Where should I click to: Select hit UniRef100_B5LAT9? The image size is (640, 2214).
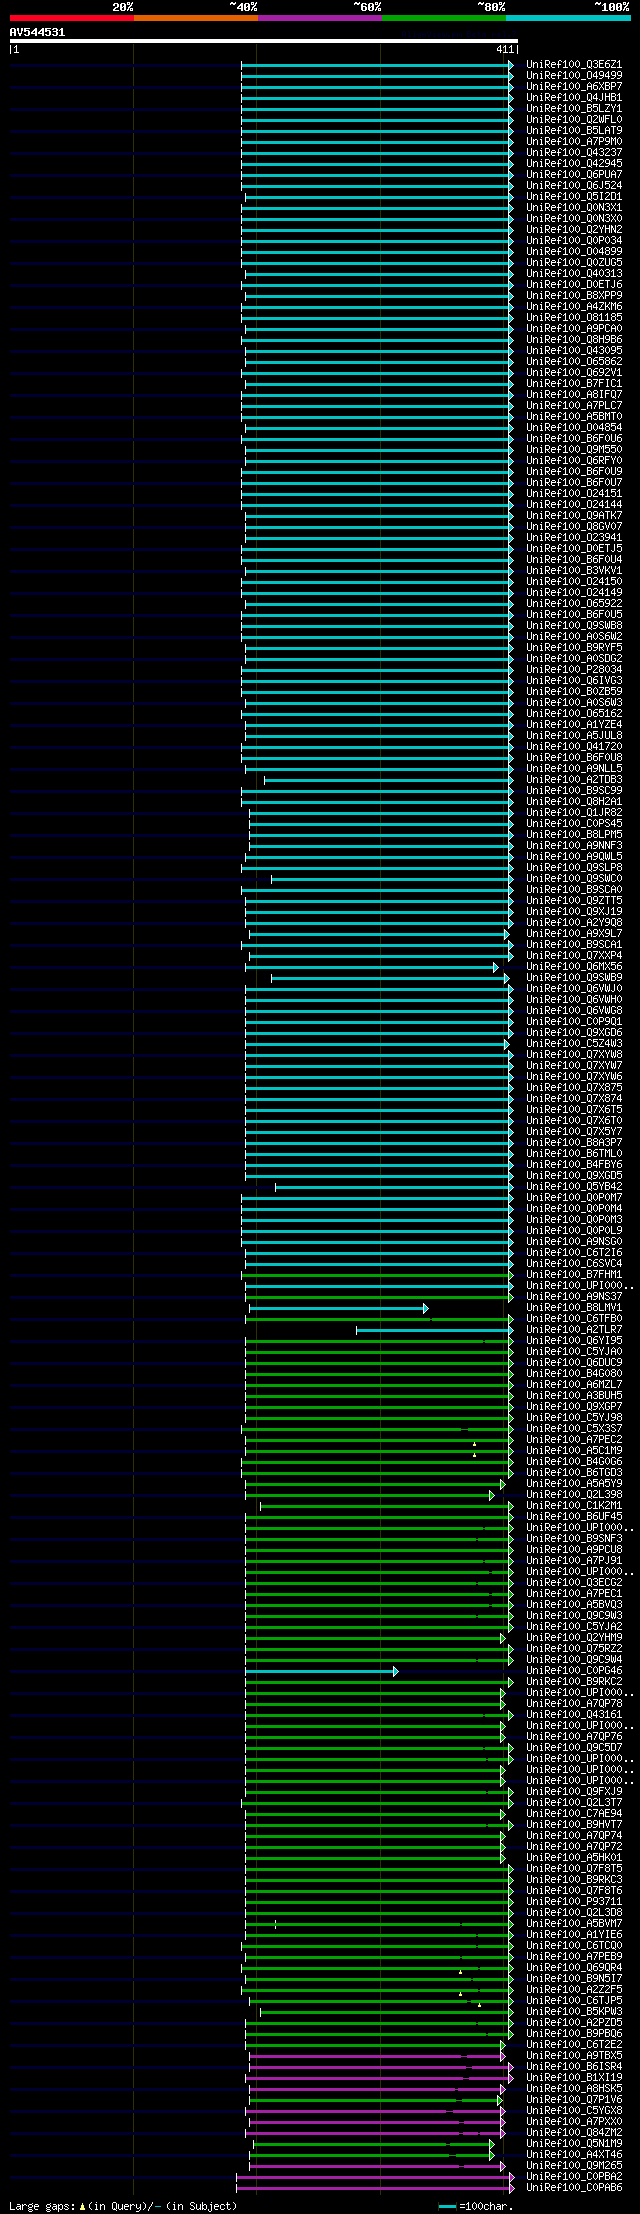point(574,131)
